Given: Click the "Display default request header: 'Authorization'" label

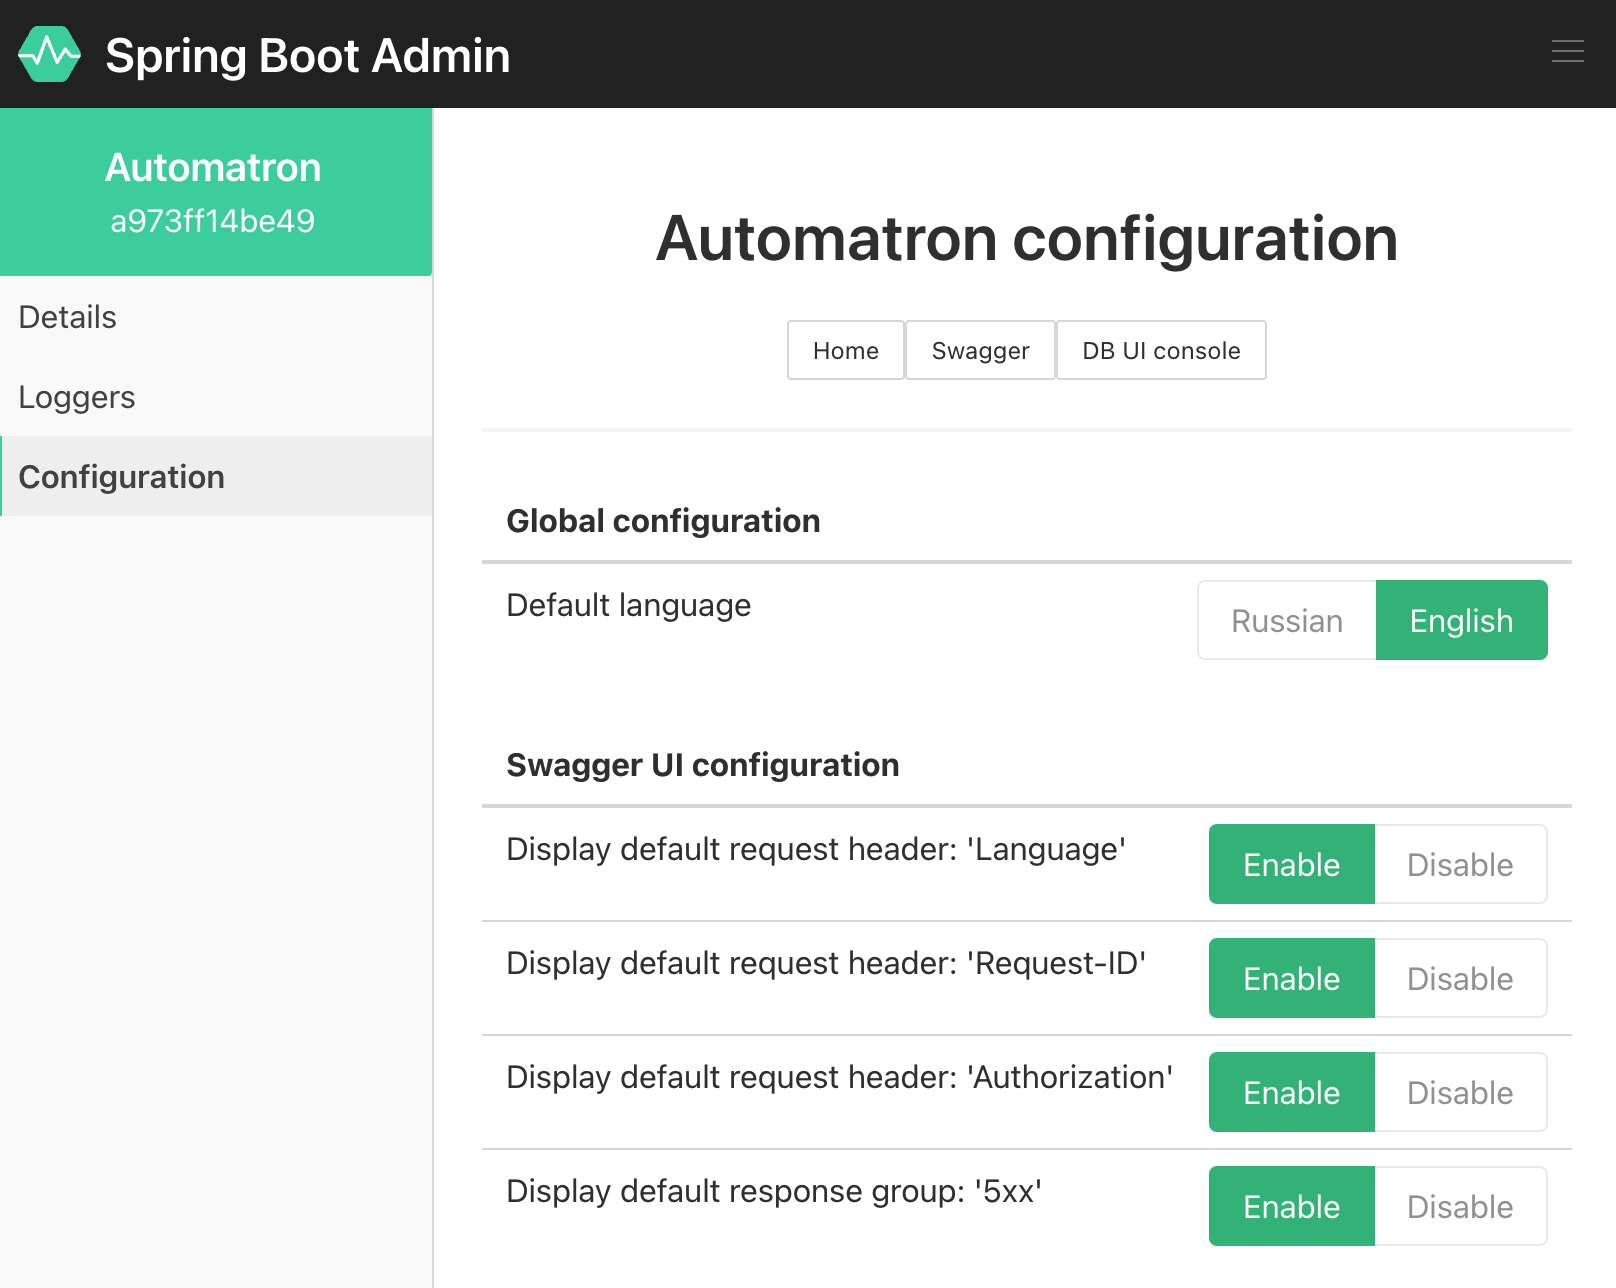Looking at the screenshot, I should [840, 1077].
